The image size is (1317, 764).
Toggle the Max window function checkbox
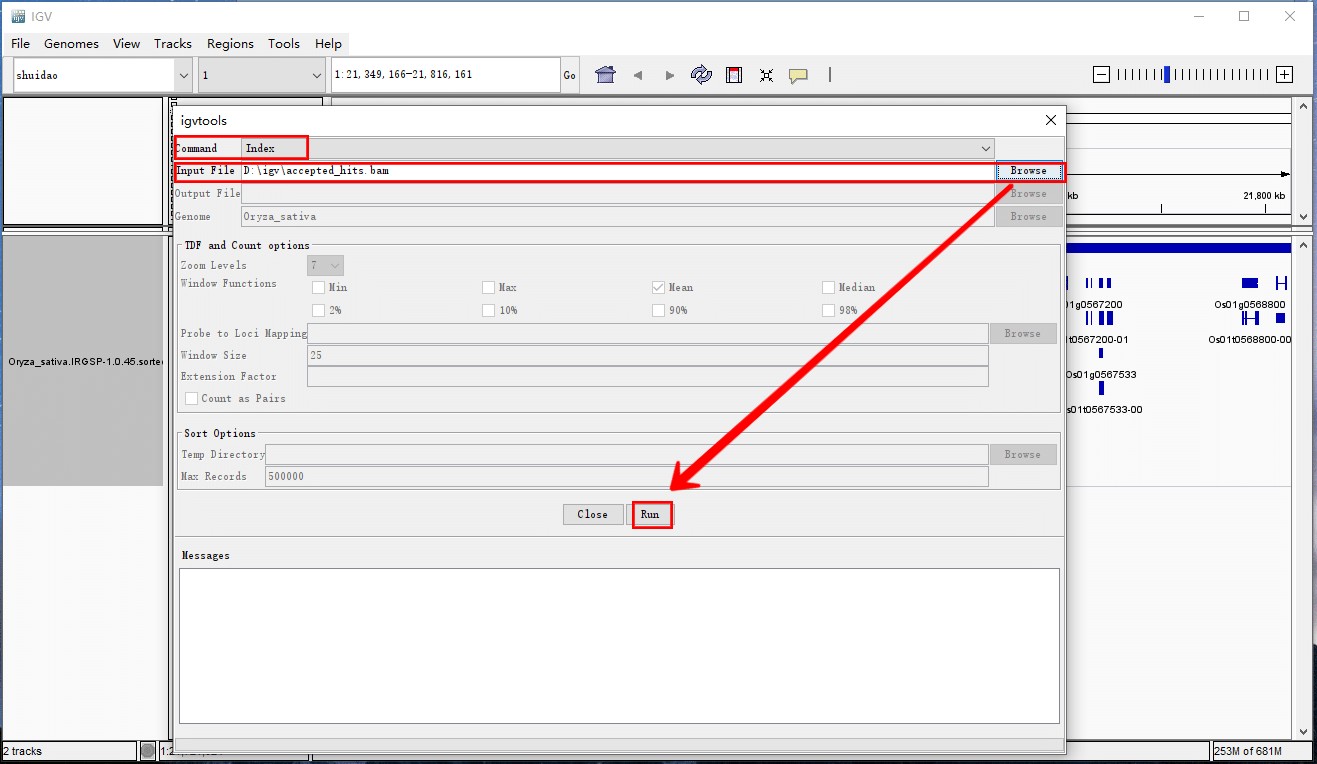[x=488, y=287]
